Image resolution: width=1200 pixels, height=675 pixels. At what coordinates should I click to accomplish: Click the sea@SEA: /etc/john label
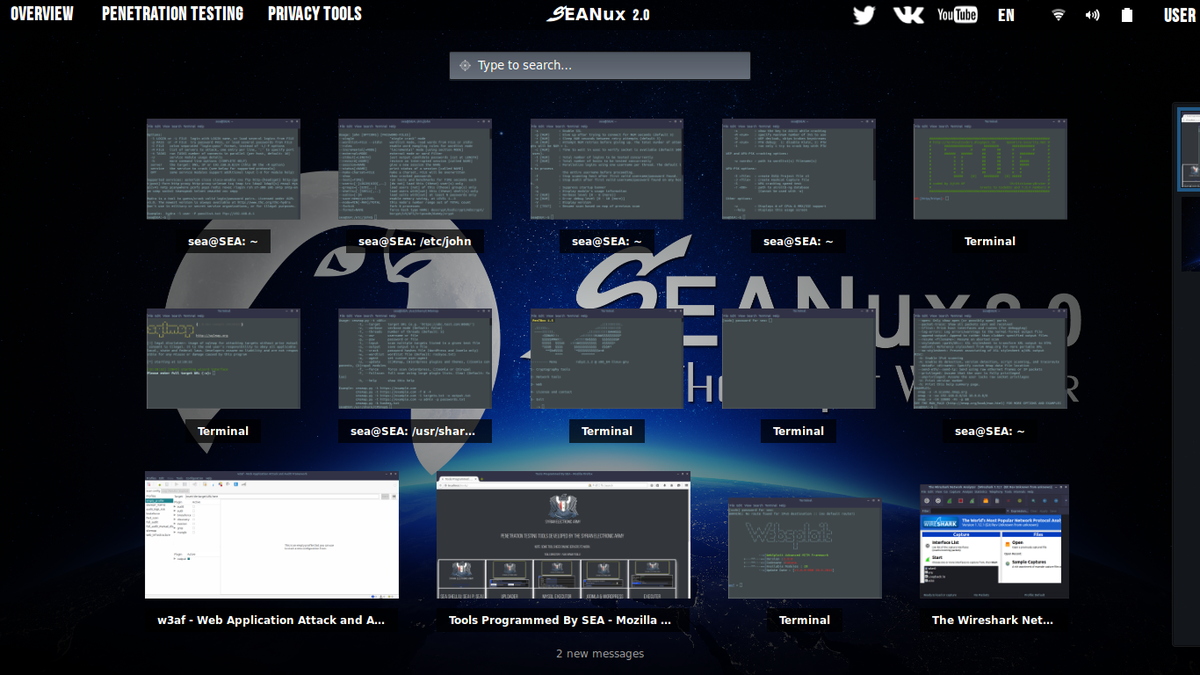pyautogui.click(x=415, y=241)
